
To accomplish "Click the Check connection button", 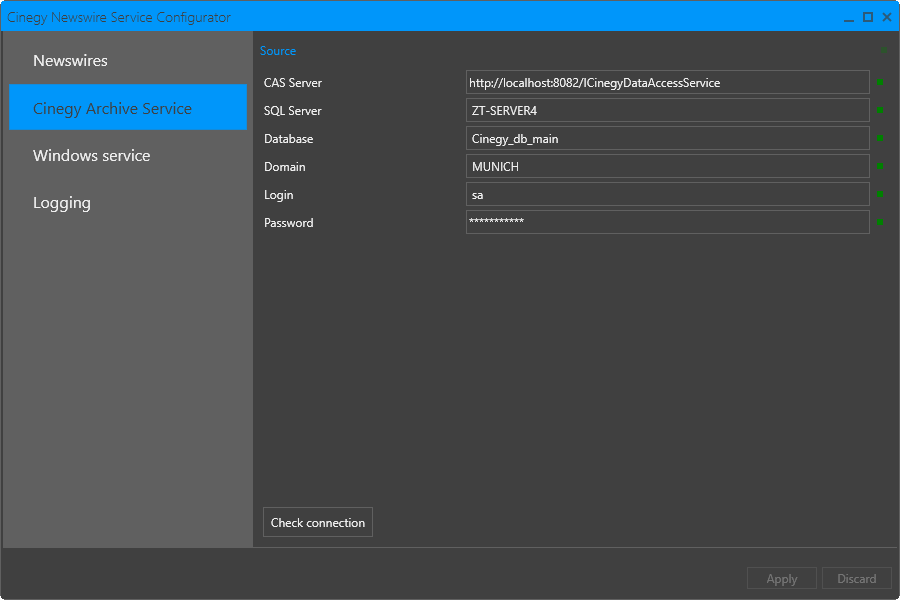I will click(x=318, y=522).
